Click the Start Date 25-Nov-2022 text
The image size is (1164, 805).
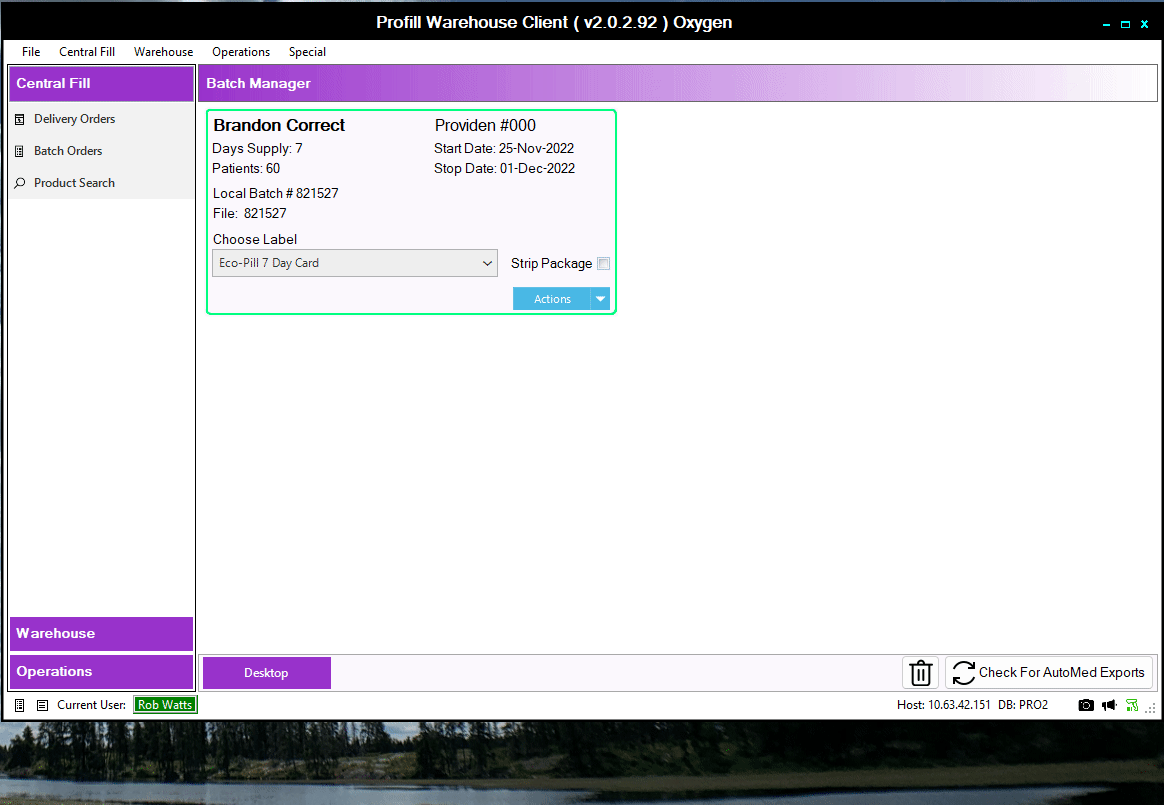[504, 149]
